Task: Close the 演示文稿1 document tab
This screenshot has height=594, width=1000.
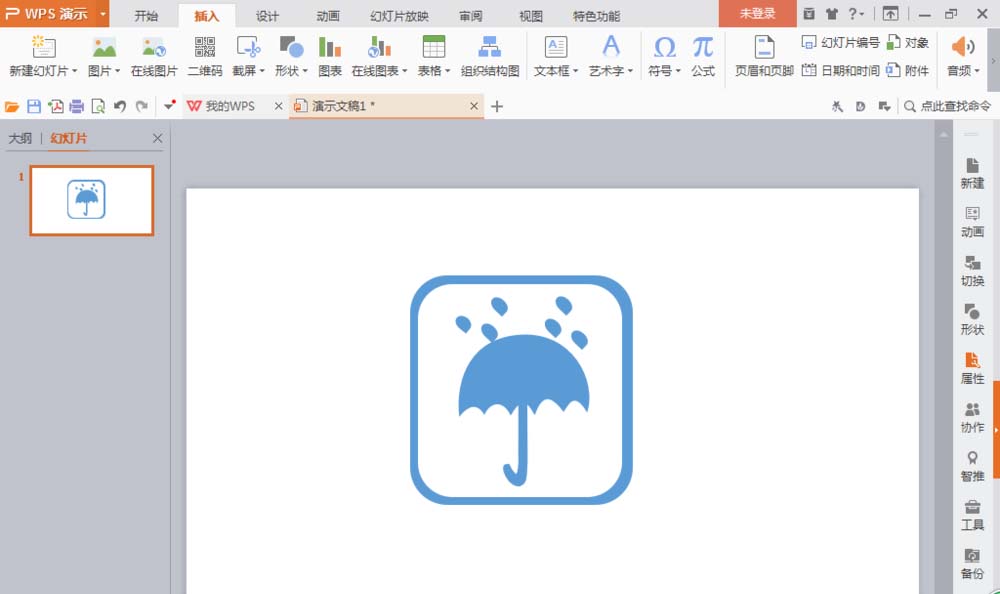Action: 474,106
